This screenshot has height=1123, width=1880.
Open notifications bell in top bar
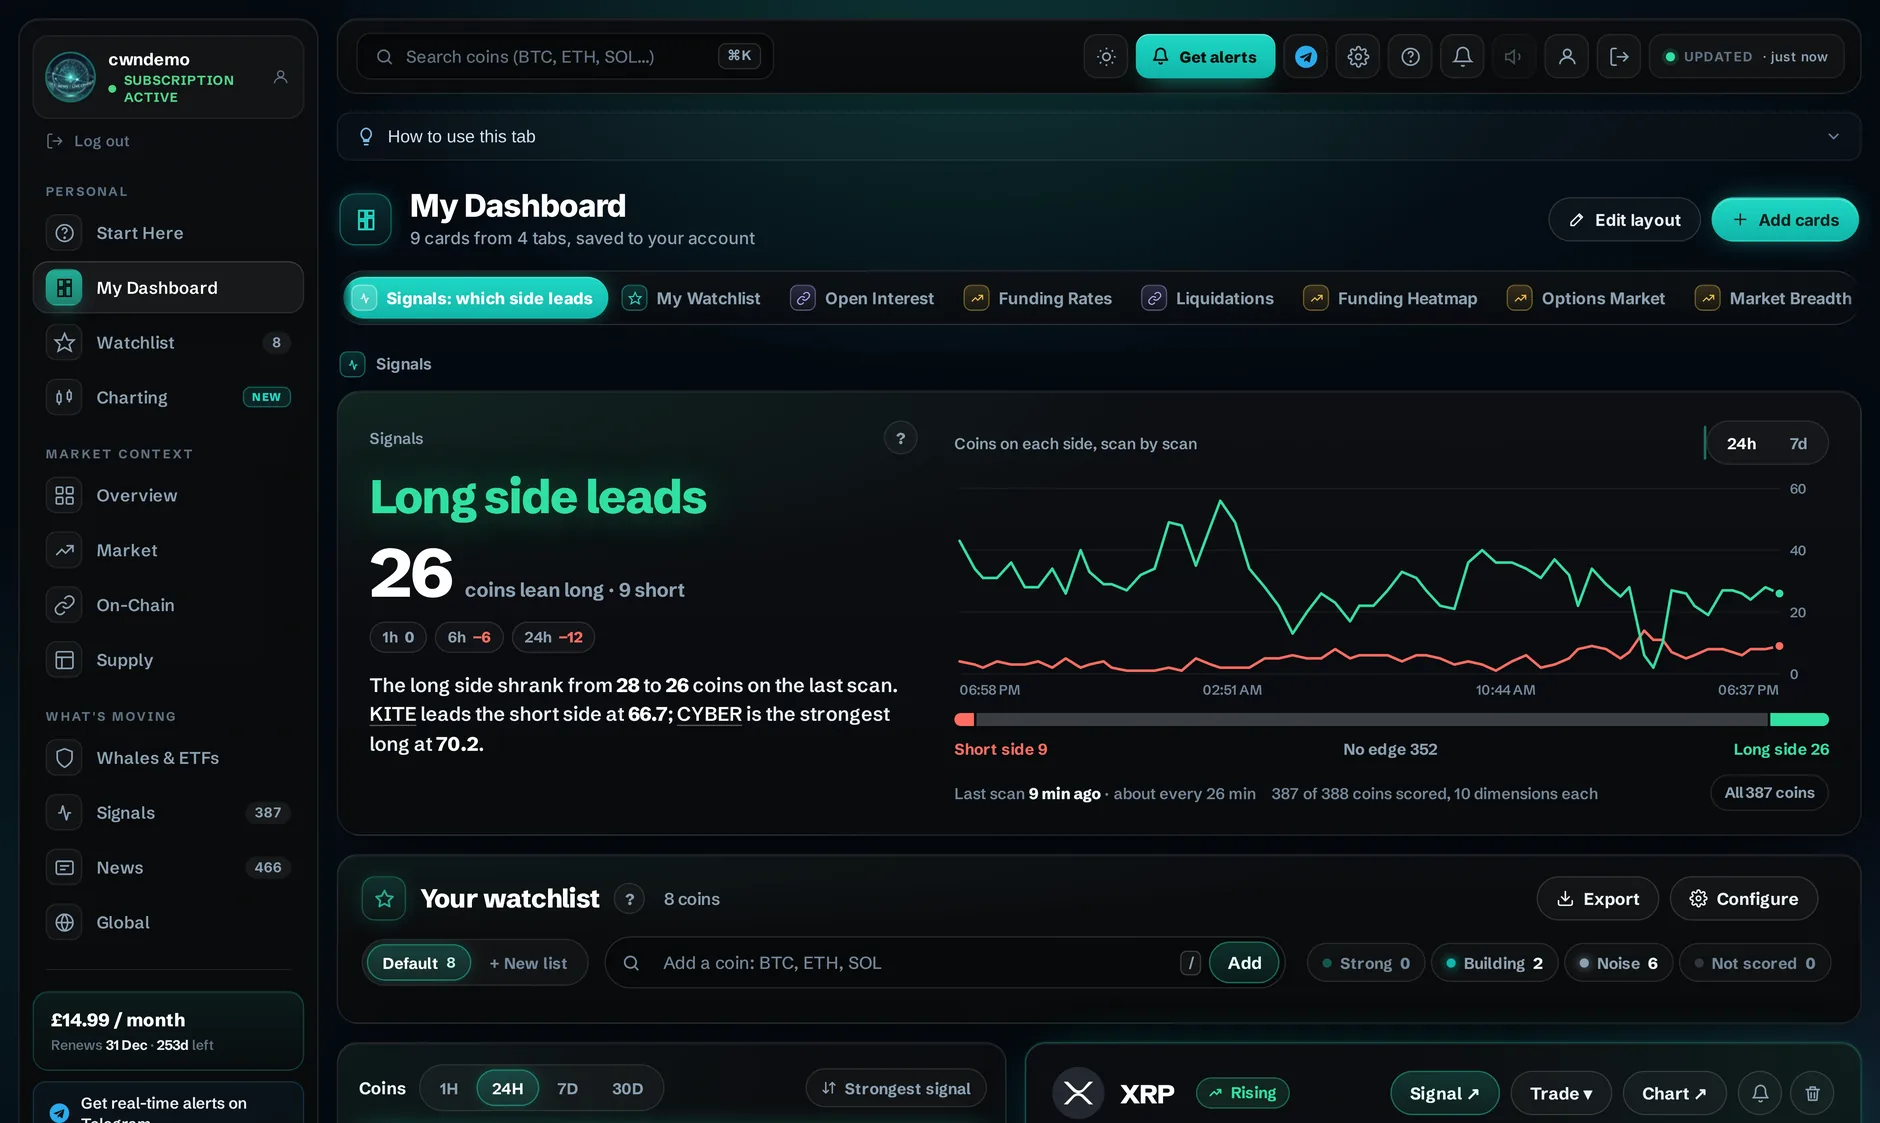[1462, 57]
